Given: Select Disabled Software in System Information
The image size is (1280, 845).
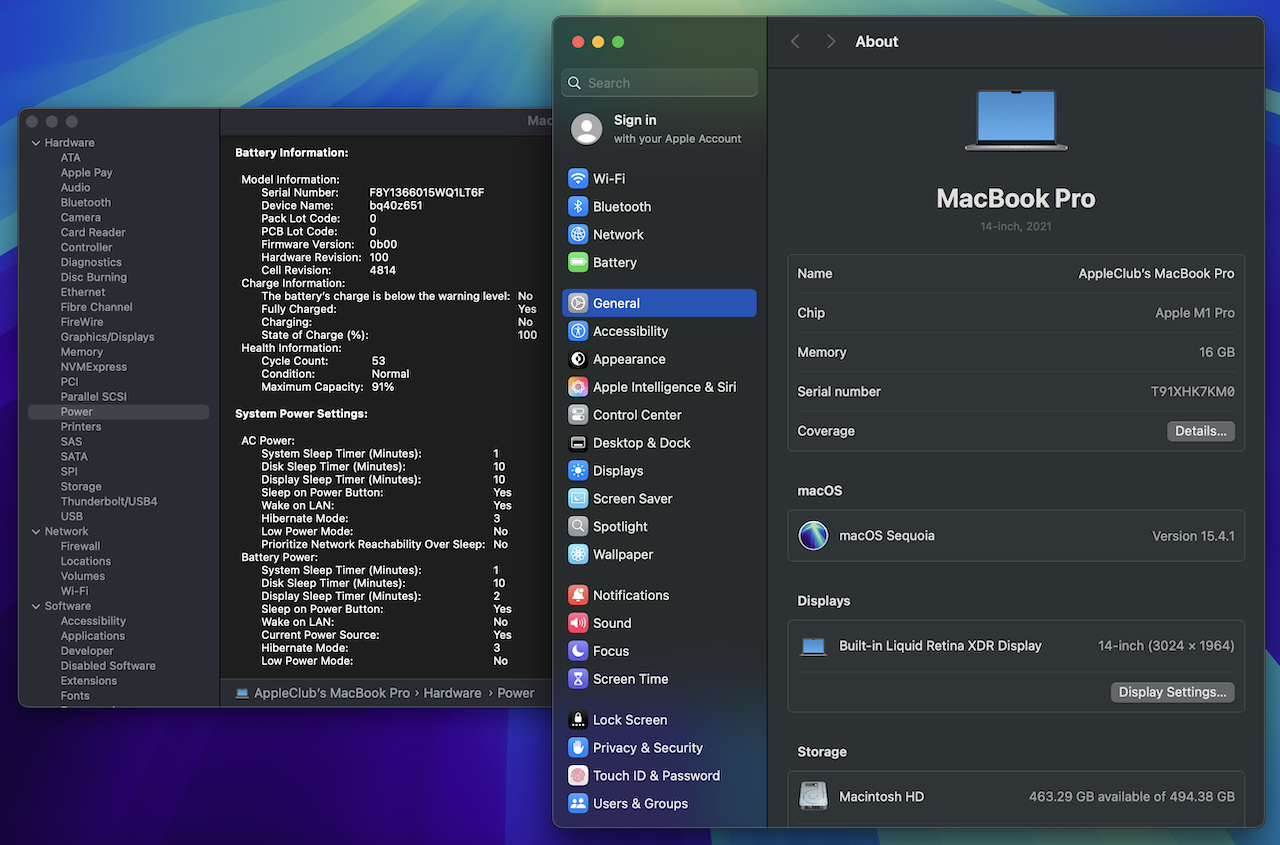Looking at the screenshot, I should tap(108, 666).
